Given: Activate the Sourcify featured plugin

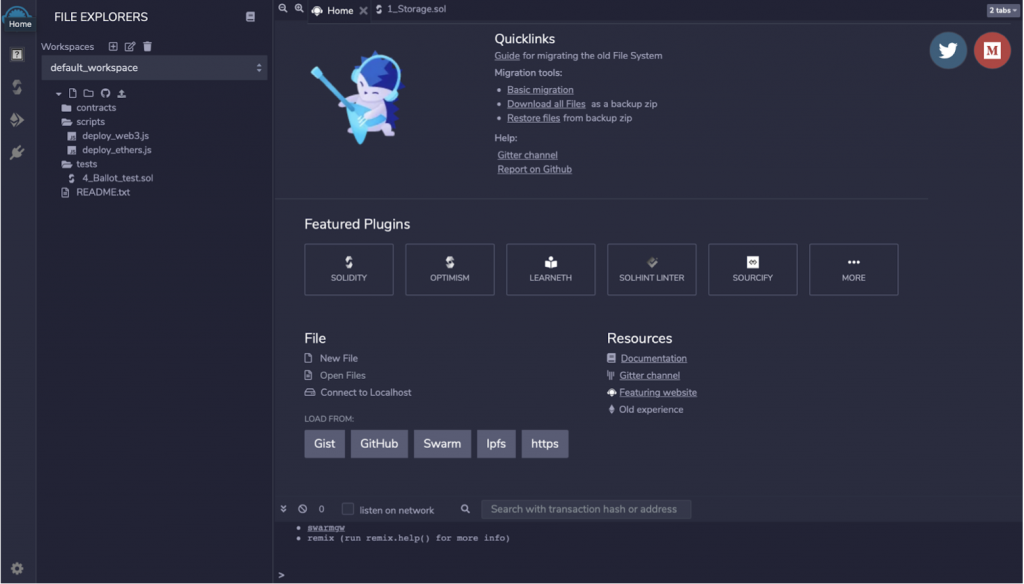Looking at the screenshot, I should point(752,270).
